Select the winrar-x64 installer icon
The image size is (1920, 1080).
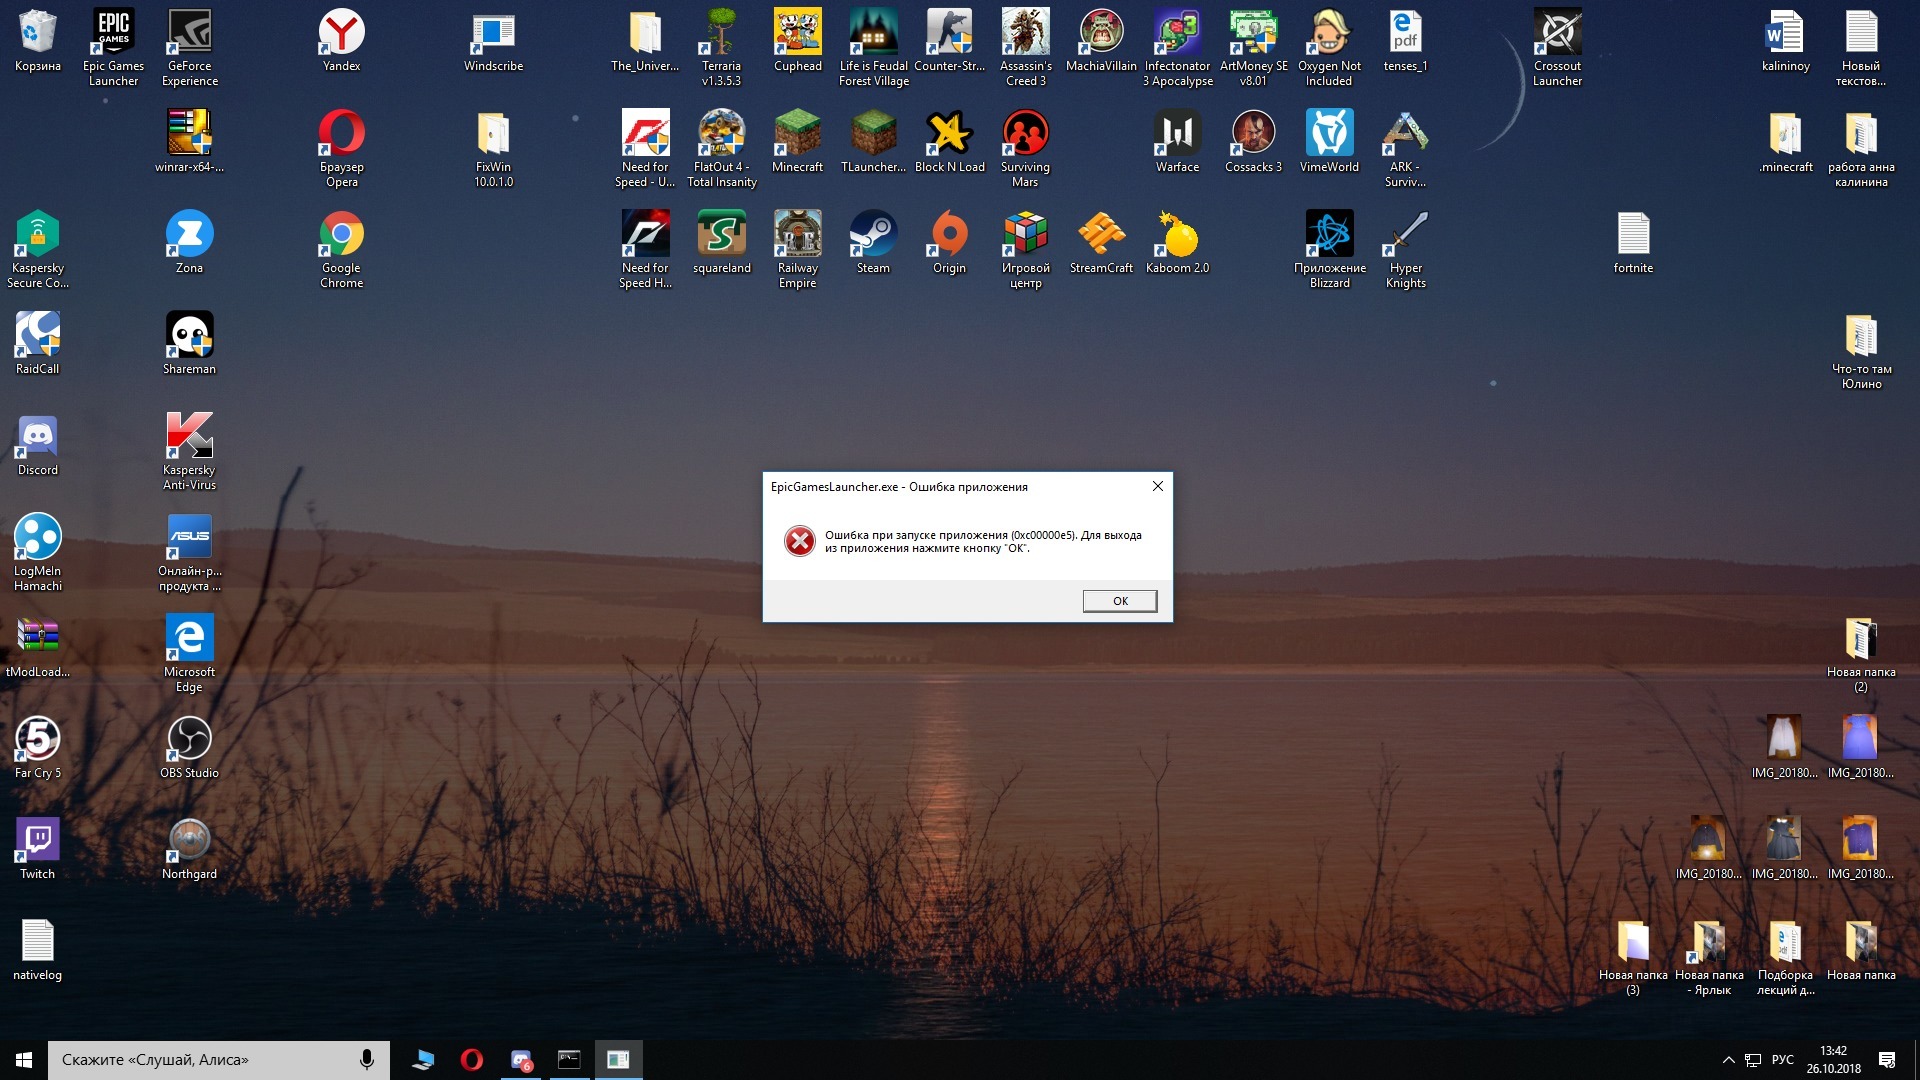pos(190,141)
